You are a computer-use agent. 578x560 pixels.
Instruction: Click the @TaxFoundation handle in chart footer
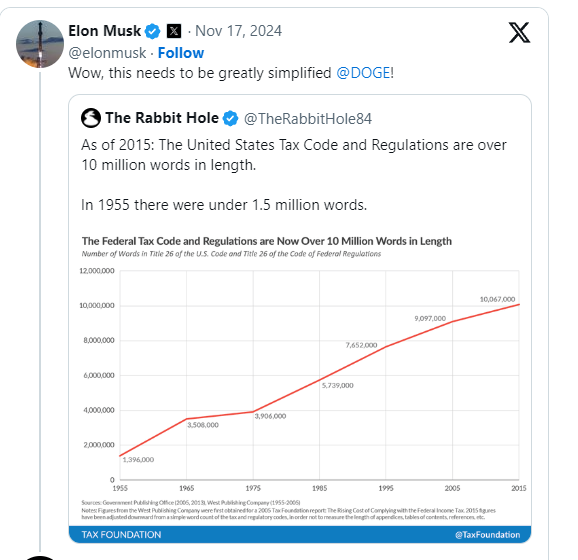[487, 535]
